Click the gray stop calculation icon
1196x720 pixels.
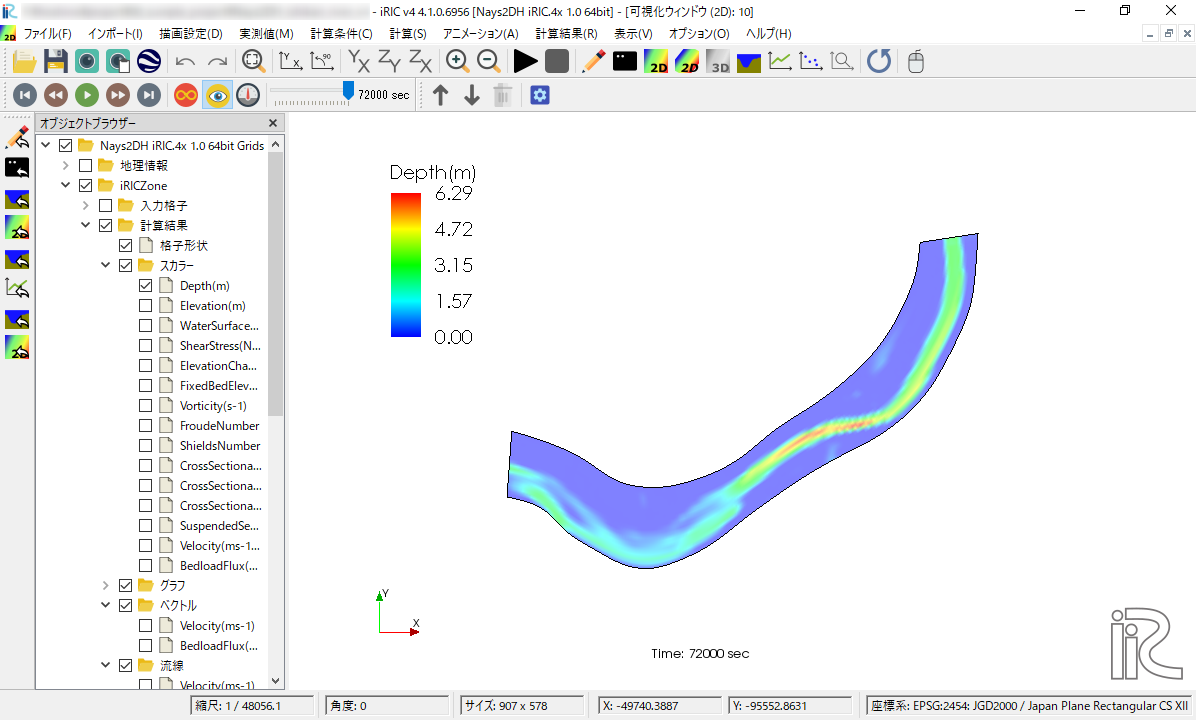pos(557,61)
